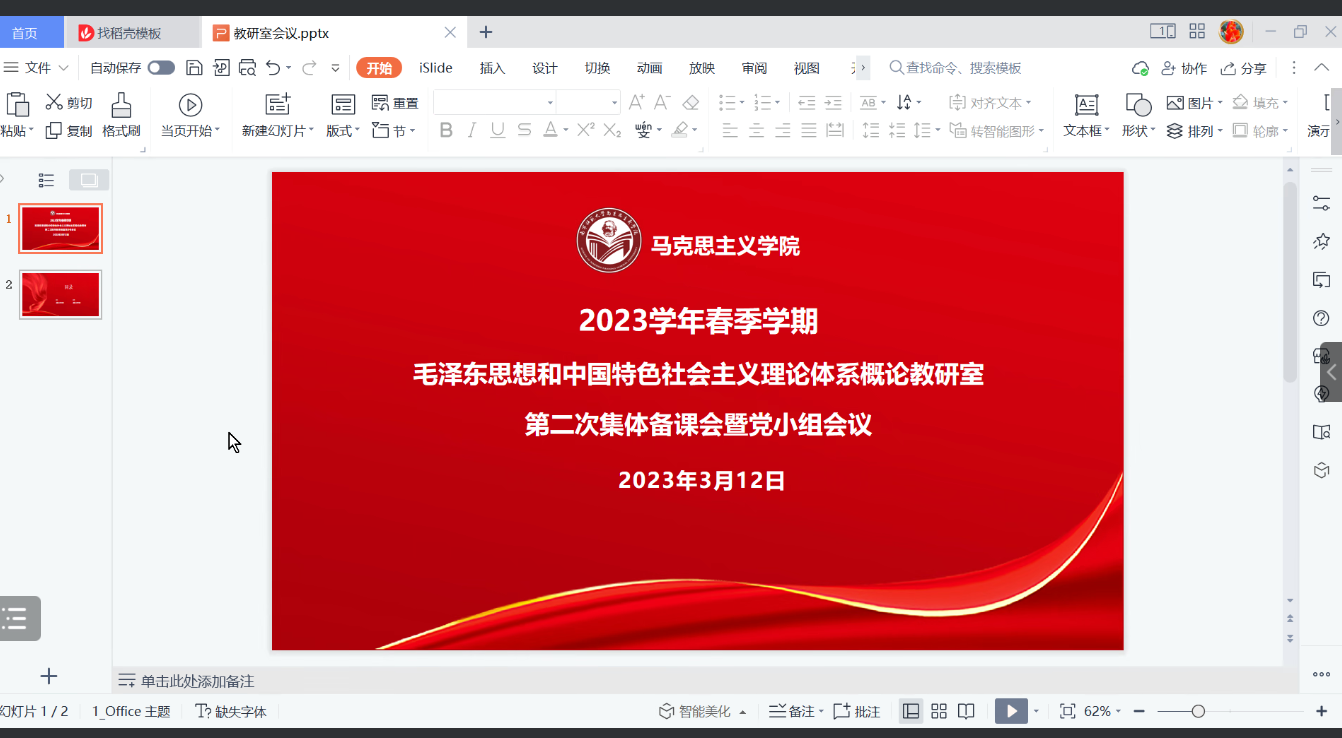Viewport: 1342px width, 738px height.
Task: Switch to outline view in slide panel
Action: [46, 180]
